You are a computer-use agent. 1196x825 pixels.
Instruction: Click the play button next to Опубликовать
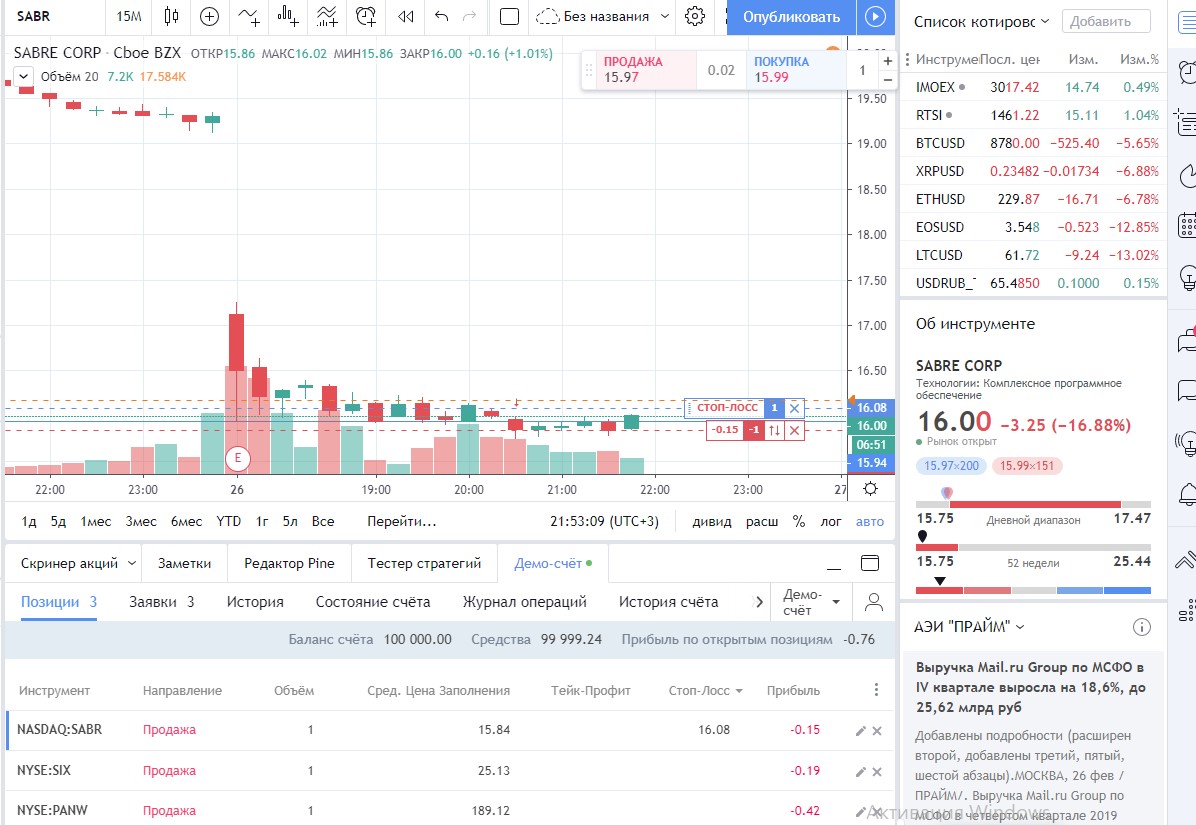point(875,16)
